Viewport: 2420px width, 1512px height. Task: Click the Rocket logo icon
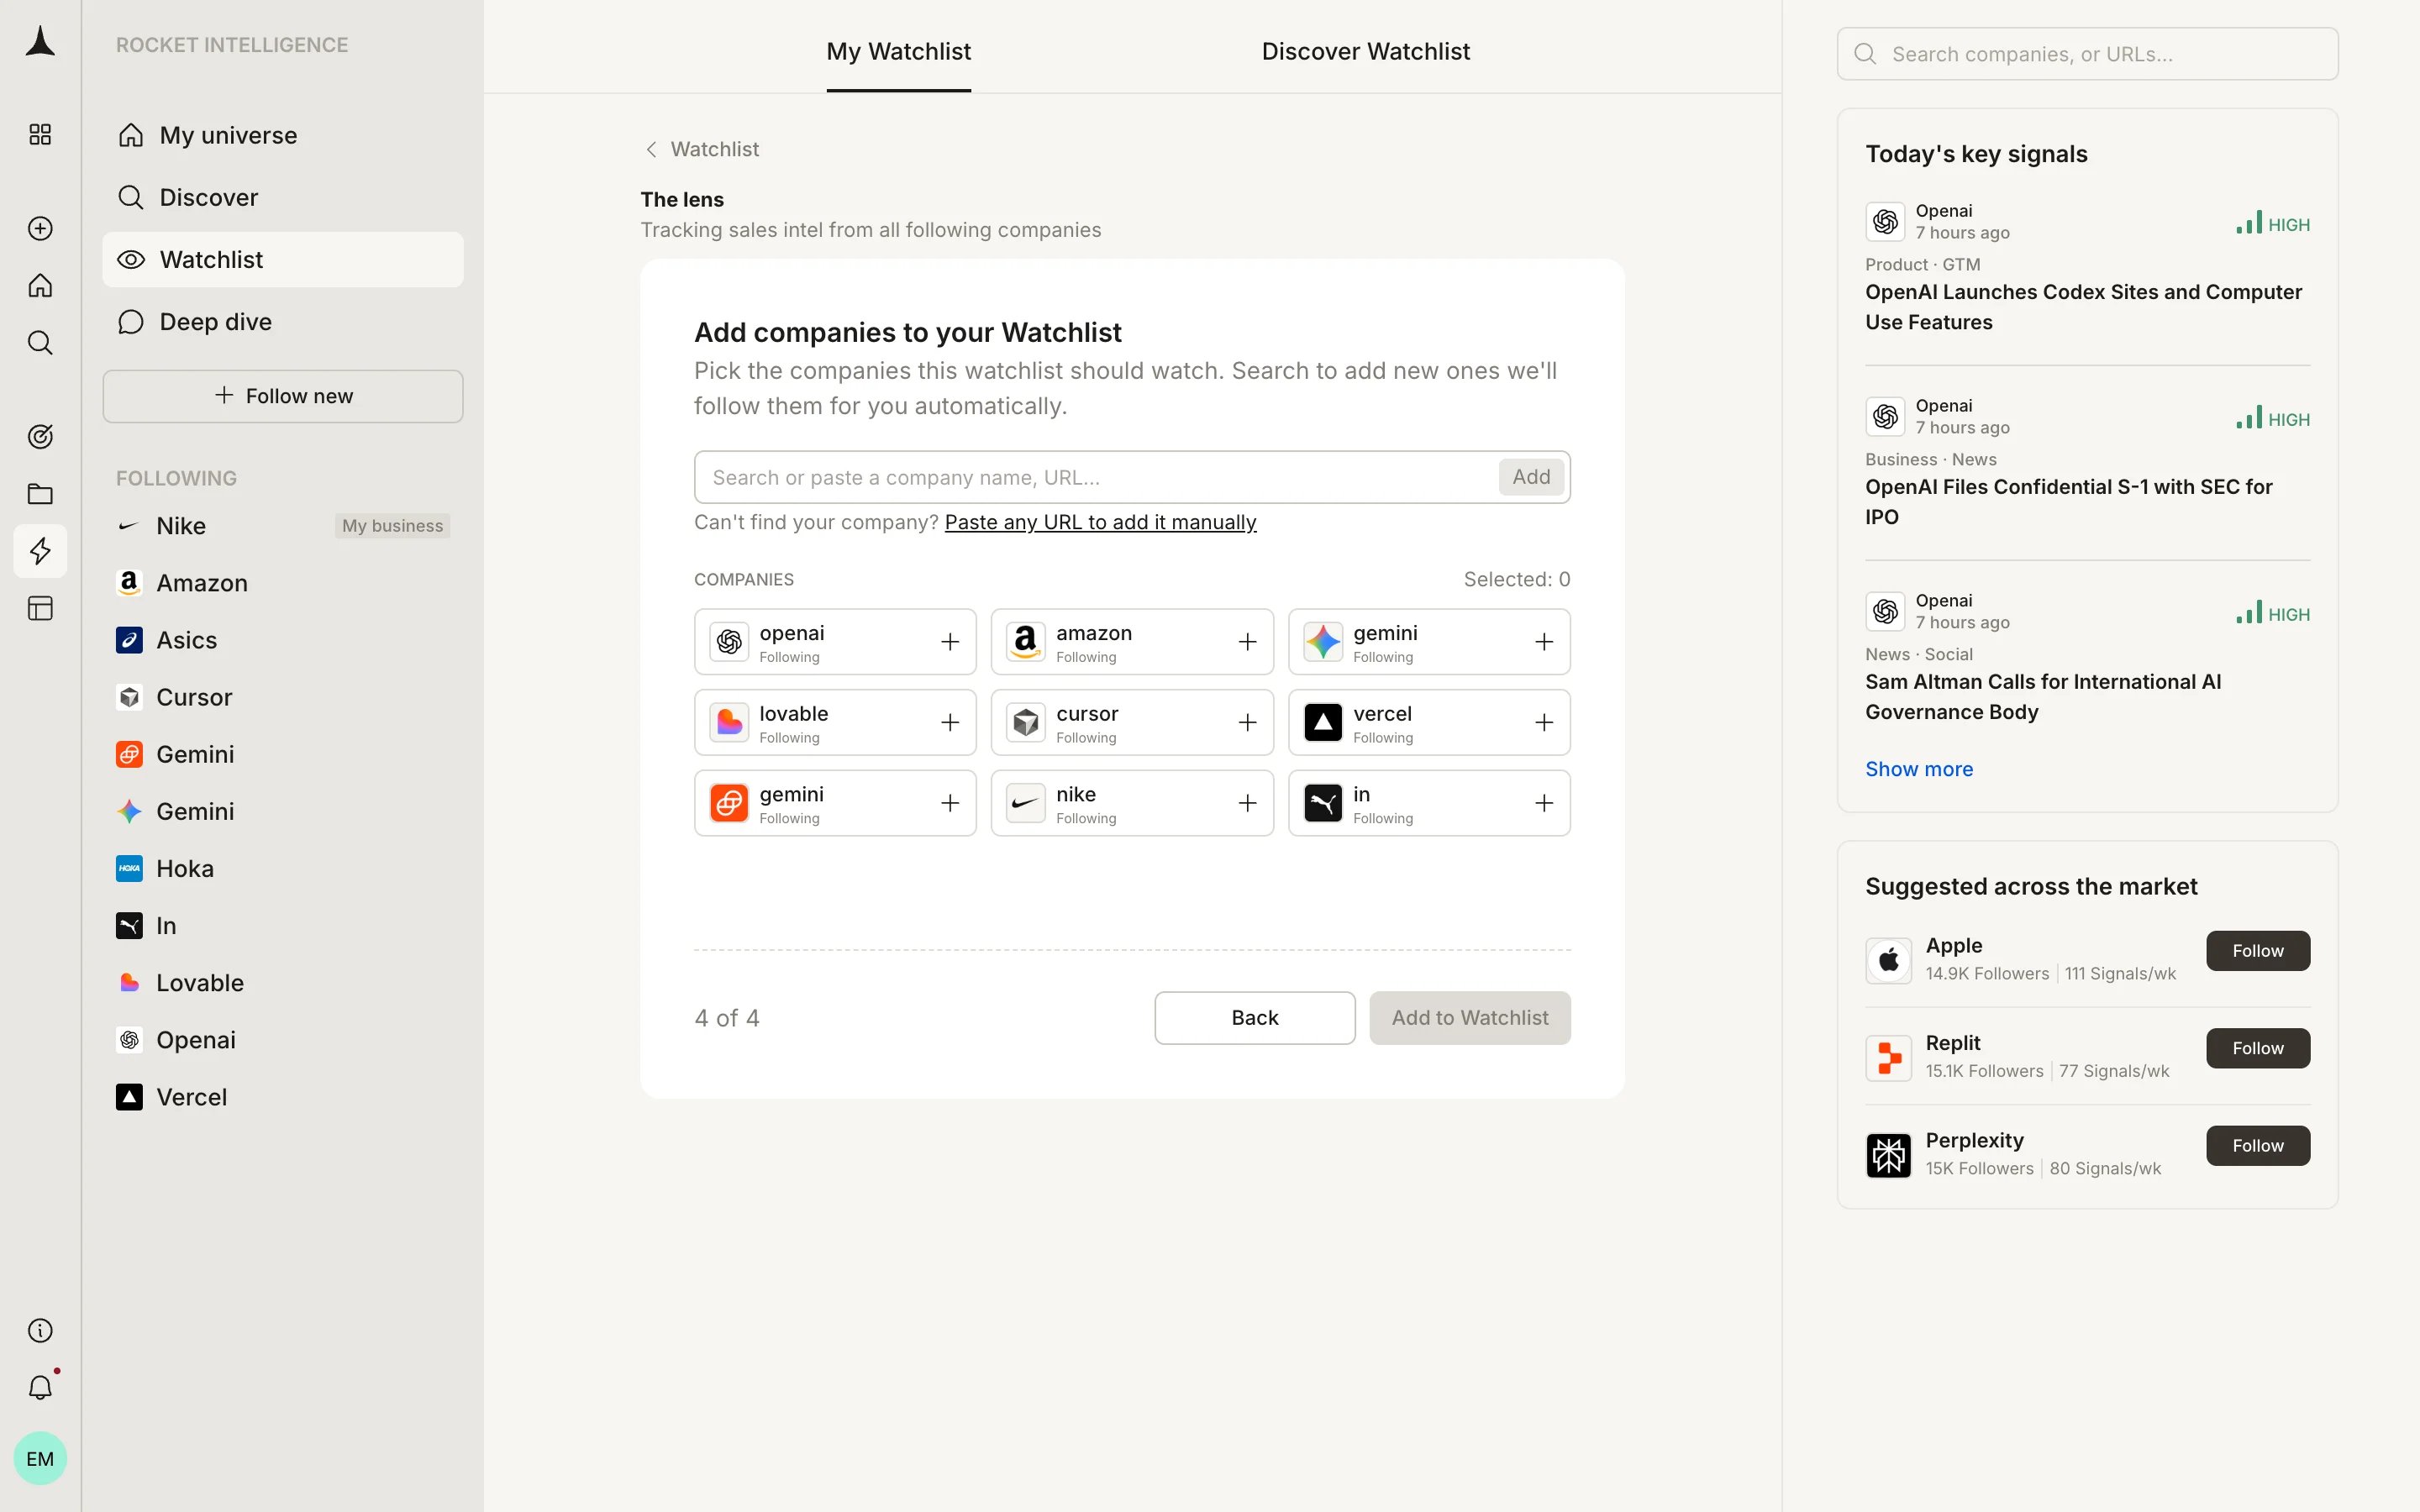pyautogui.click(x=40, y=41)
